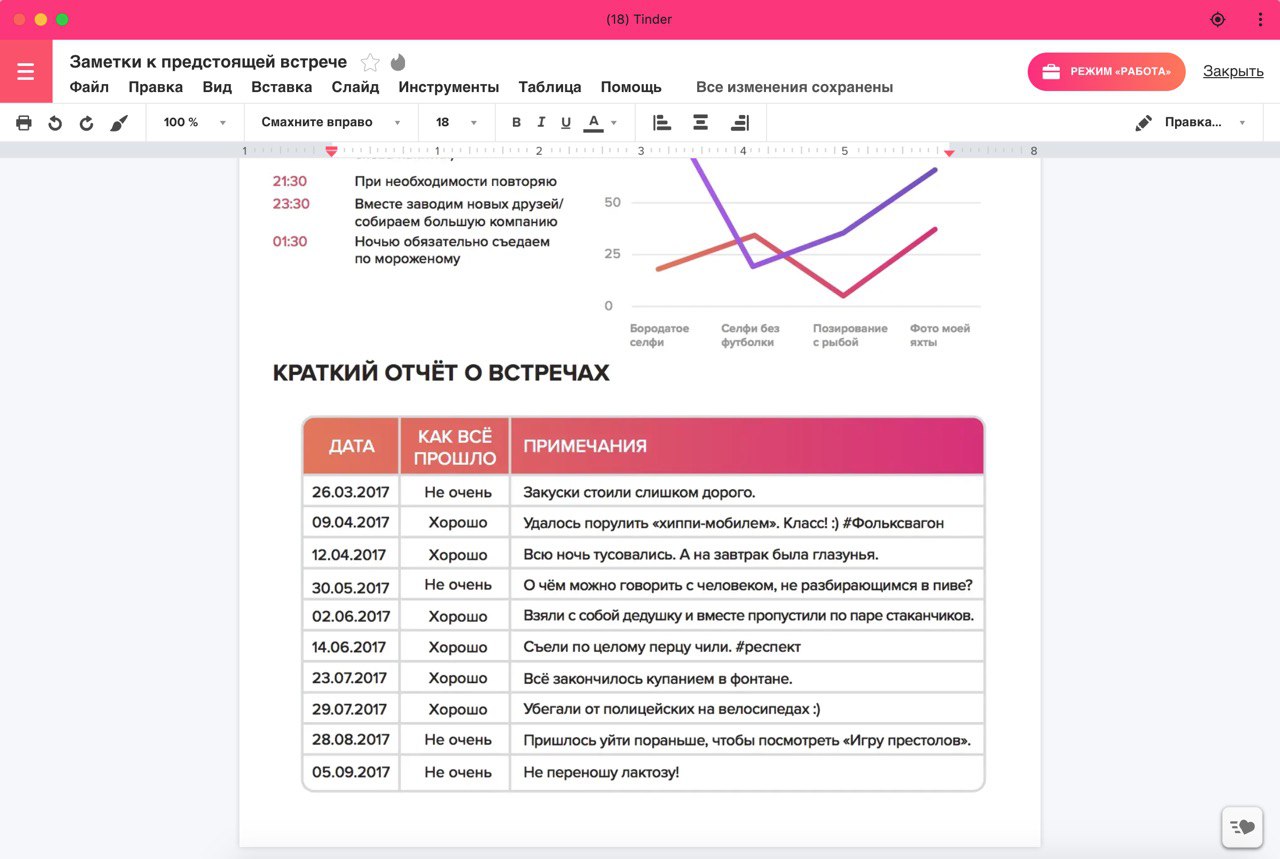Click the left indent marker on ruler
This screenshot has width=1280, height=859.
point(331,151)
